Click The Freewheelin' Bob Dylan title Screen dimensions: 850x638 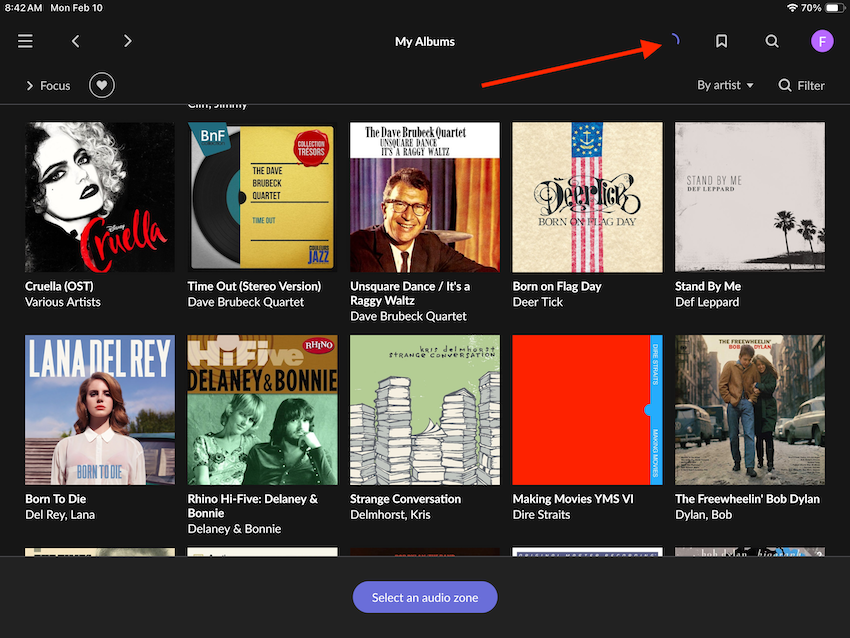(748, 499)
